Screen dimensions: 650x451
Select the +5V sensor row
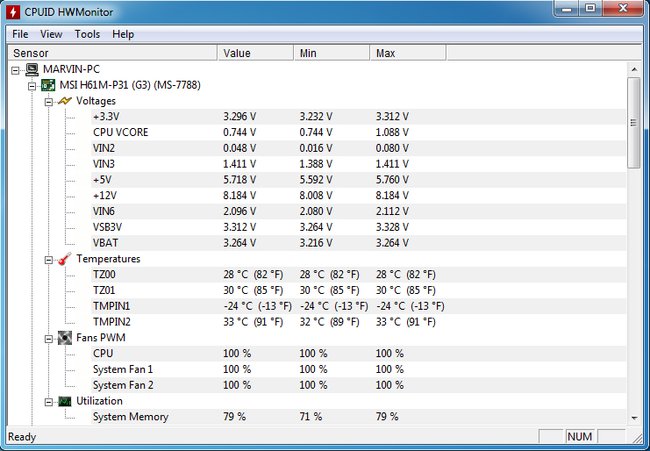click(358, 179)
